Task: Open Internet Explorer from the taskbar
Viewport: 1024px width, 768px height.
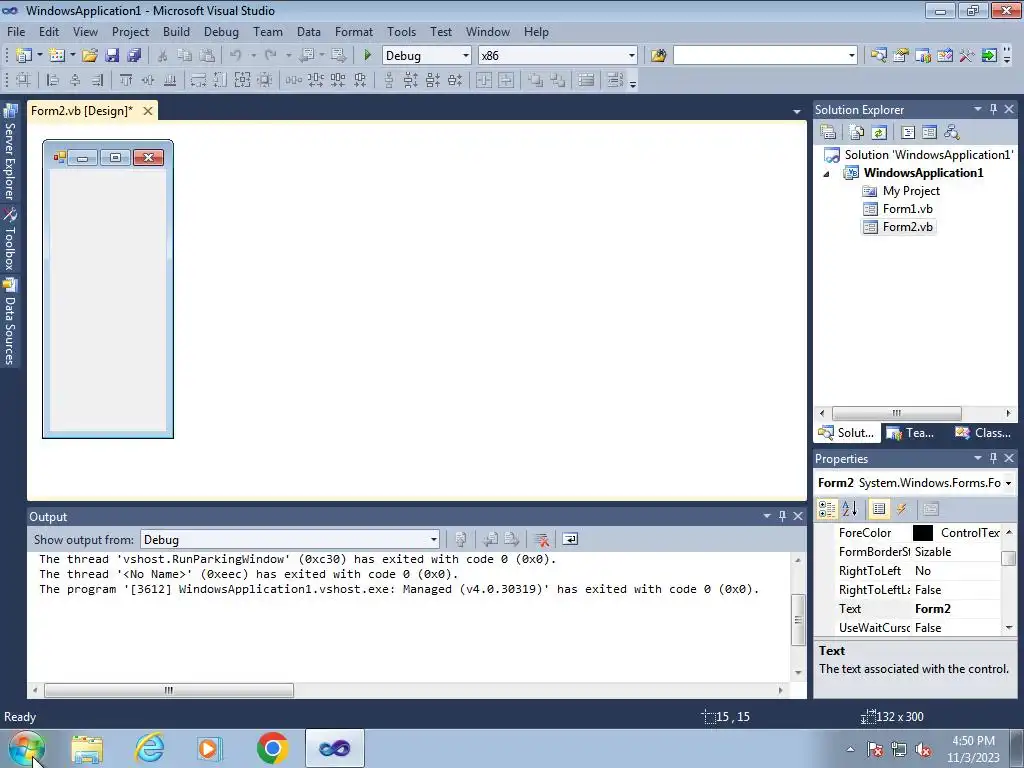Action: coord(150,748)
